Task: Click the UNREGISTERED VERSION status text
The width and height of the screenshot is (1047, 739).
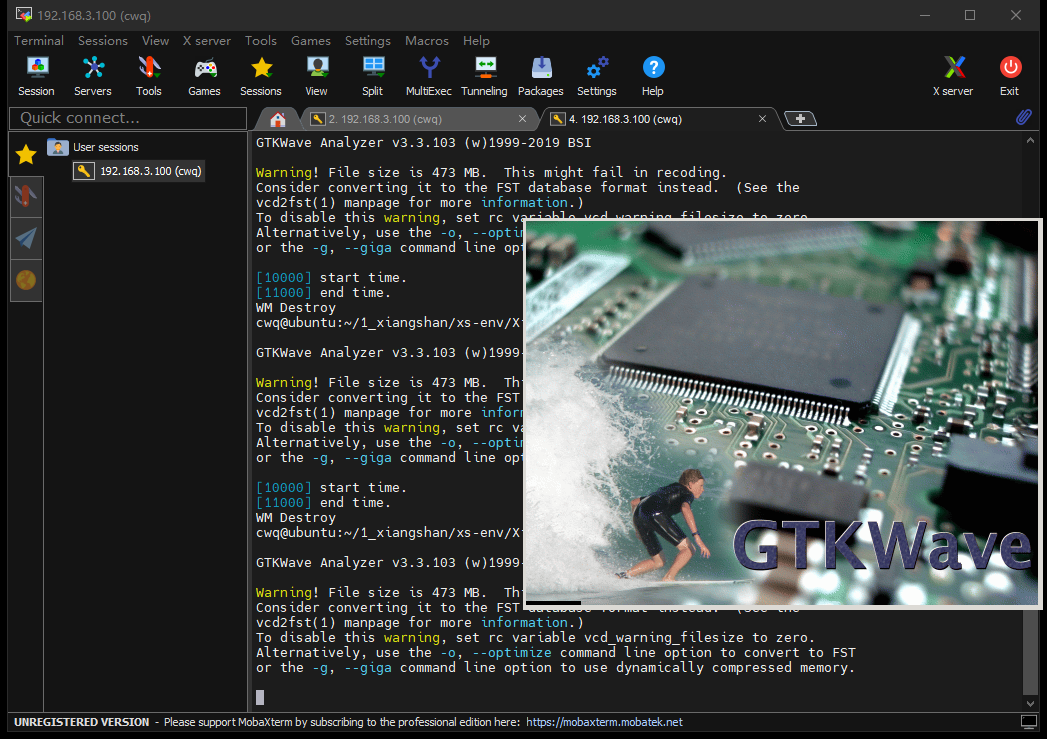Action: (81, 722)
